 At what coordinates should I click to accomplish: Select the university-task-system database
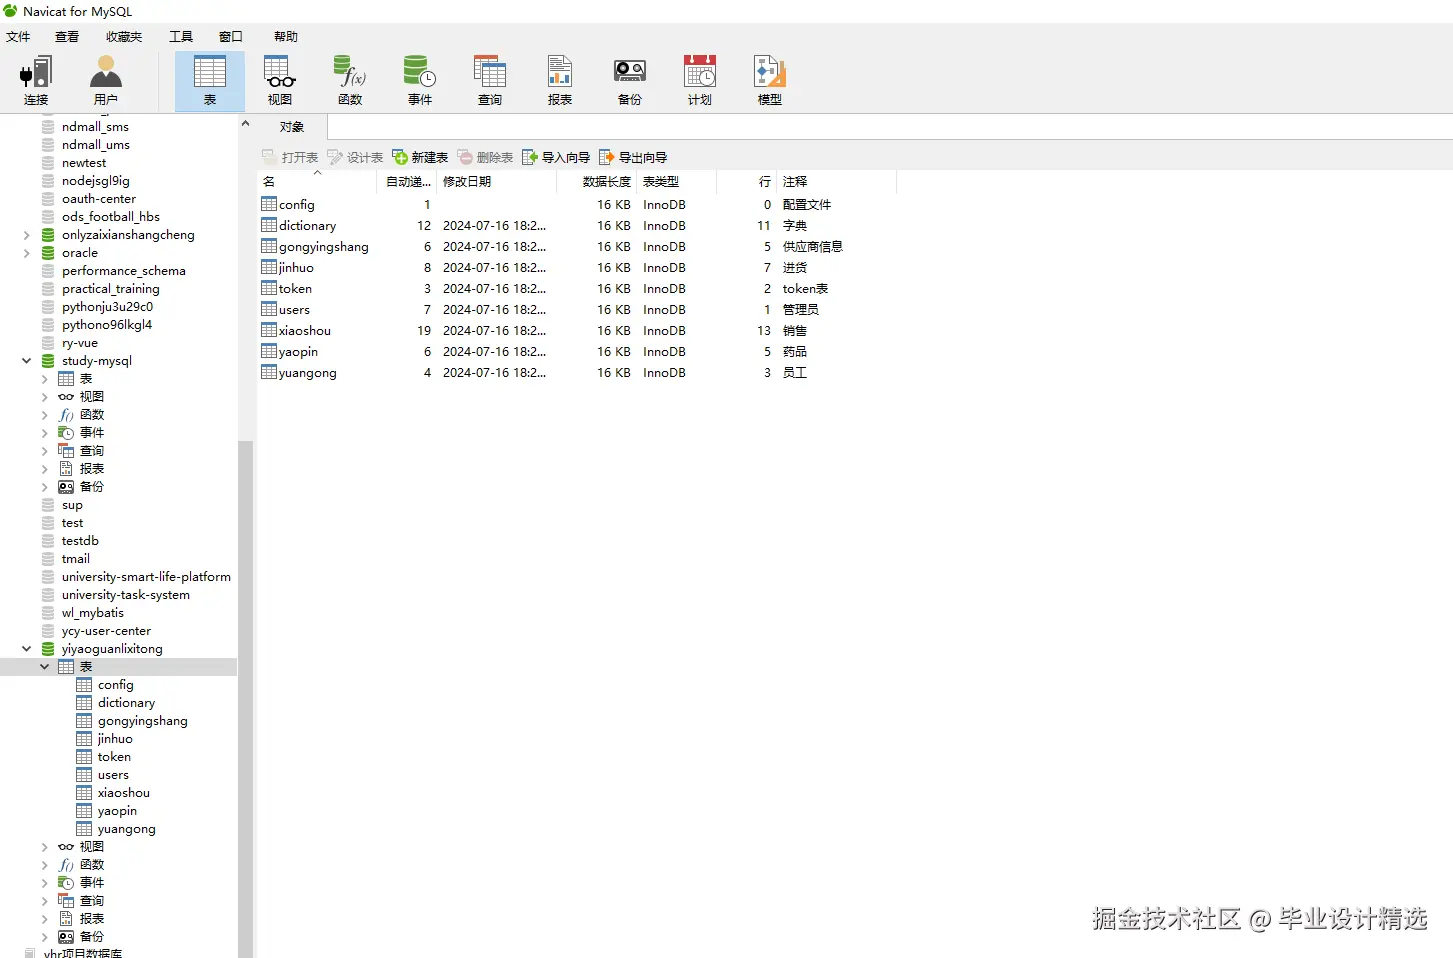pyautogui.click(x=125, y=595)
